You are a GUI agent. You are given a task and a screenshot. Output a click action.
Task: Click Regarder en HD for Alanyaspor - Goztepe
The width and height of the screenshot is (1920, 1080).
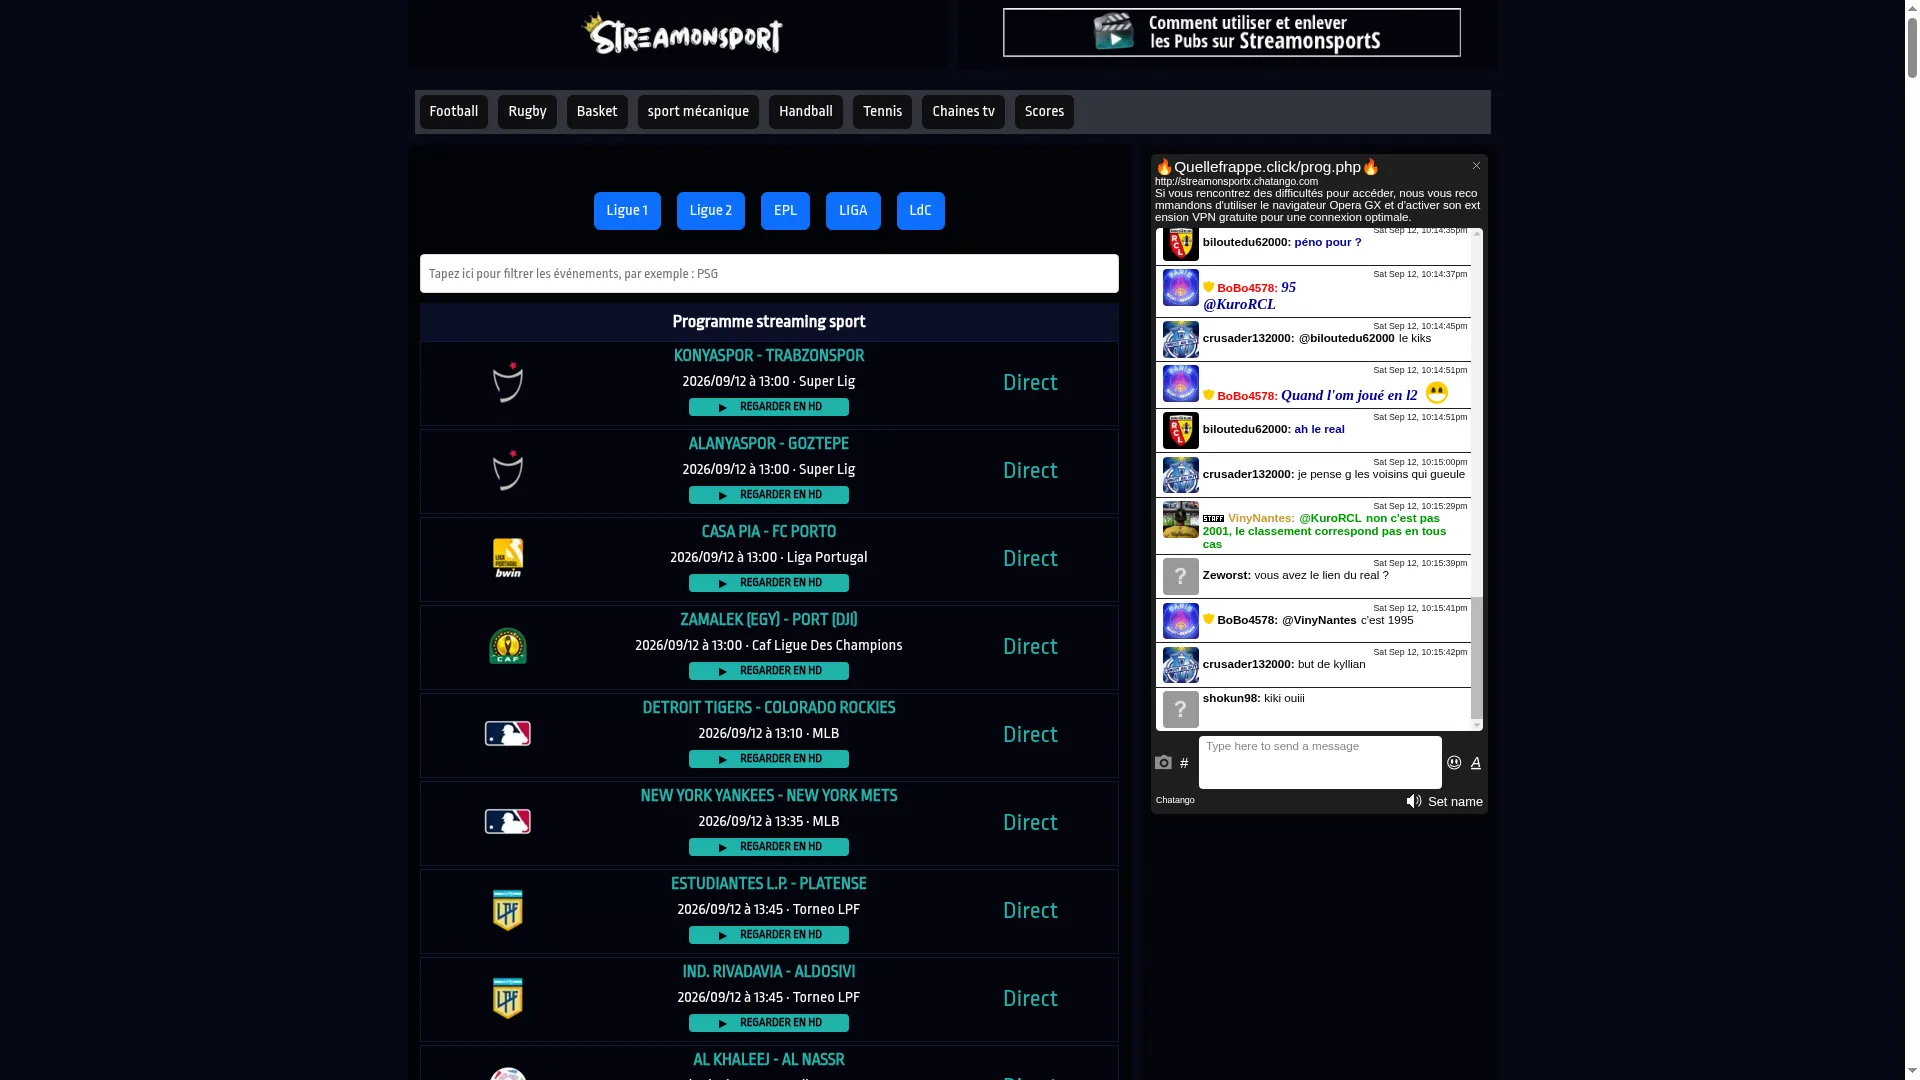[769, 495]
